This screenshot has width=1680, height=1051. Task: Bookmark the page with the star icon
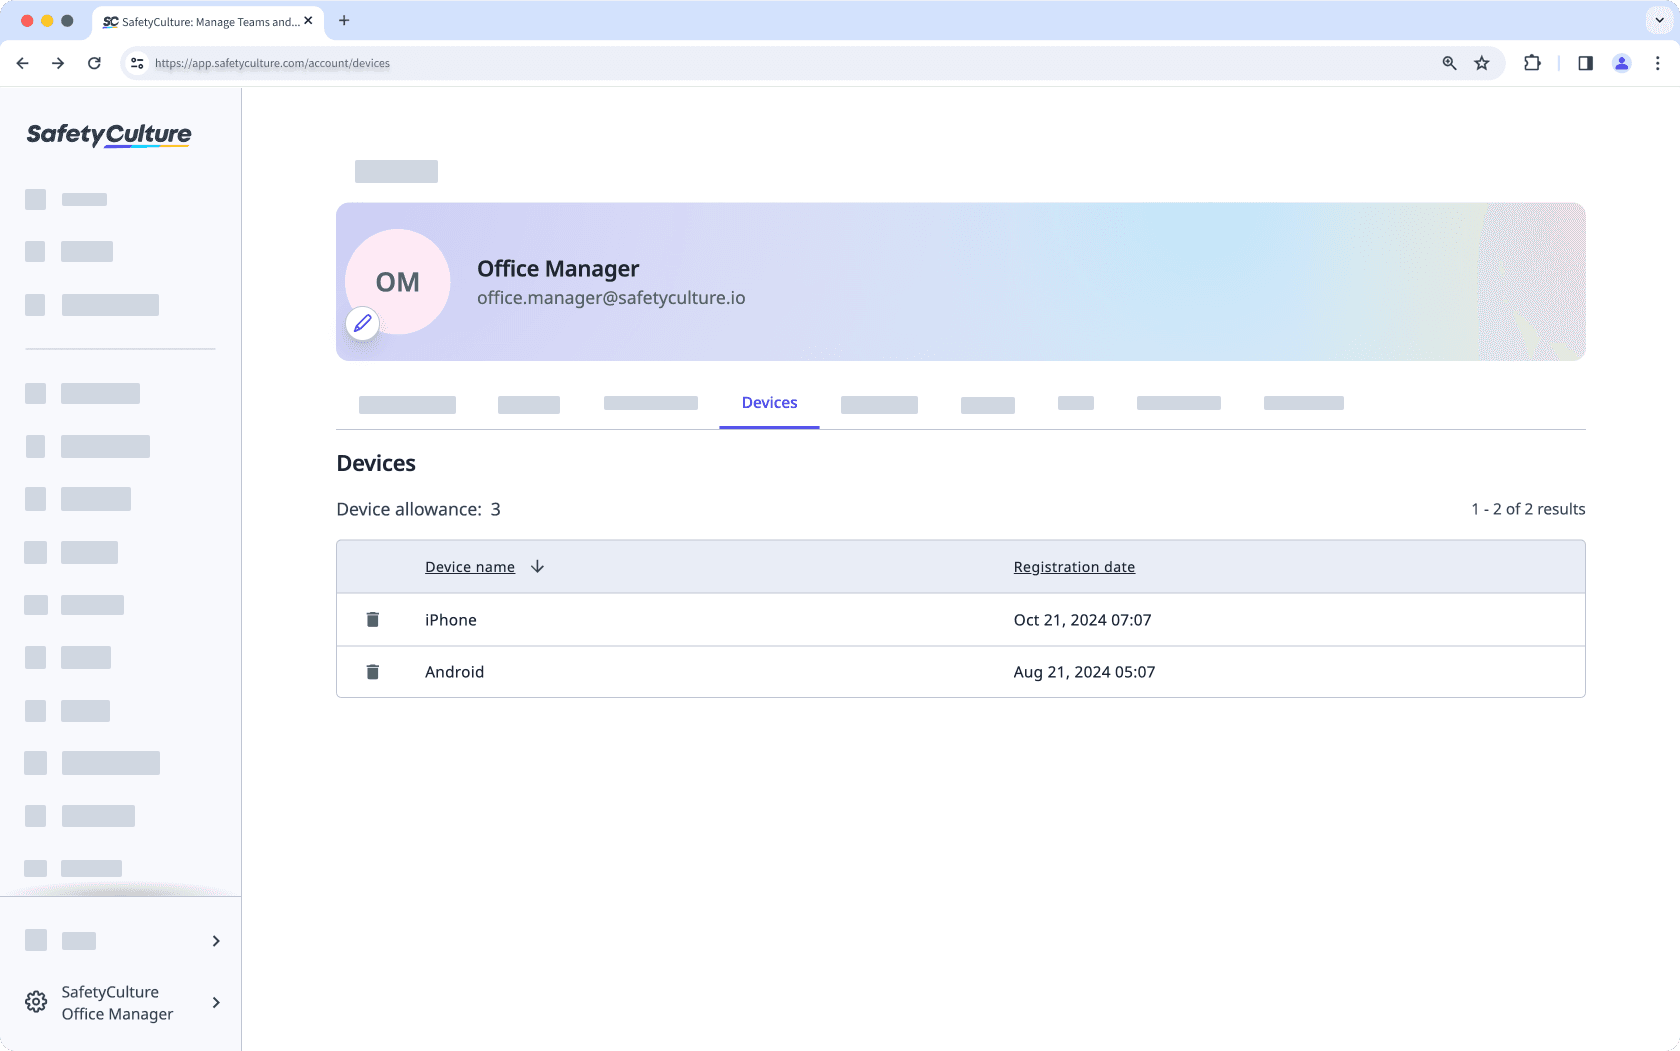1481,62
